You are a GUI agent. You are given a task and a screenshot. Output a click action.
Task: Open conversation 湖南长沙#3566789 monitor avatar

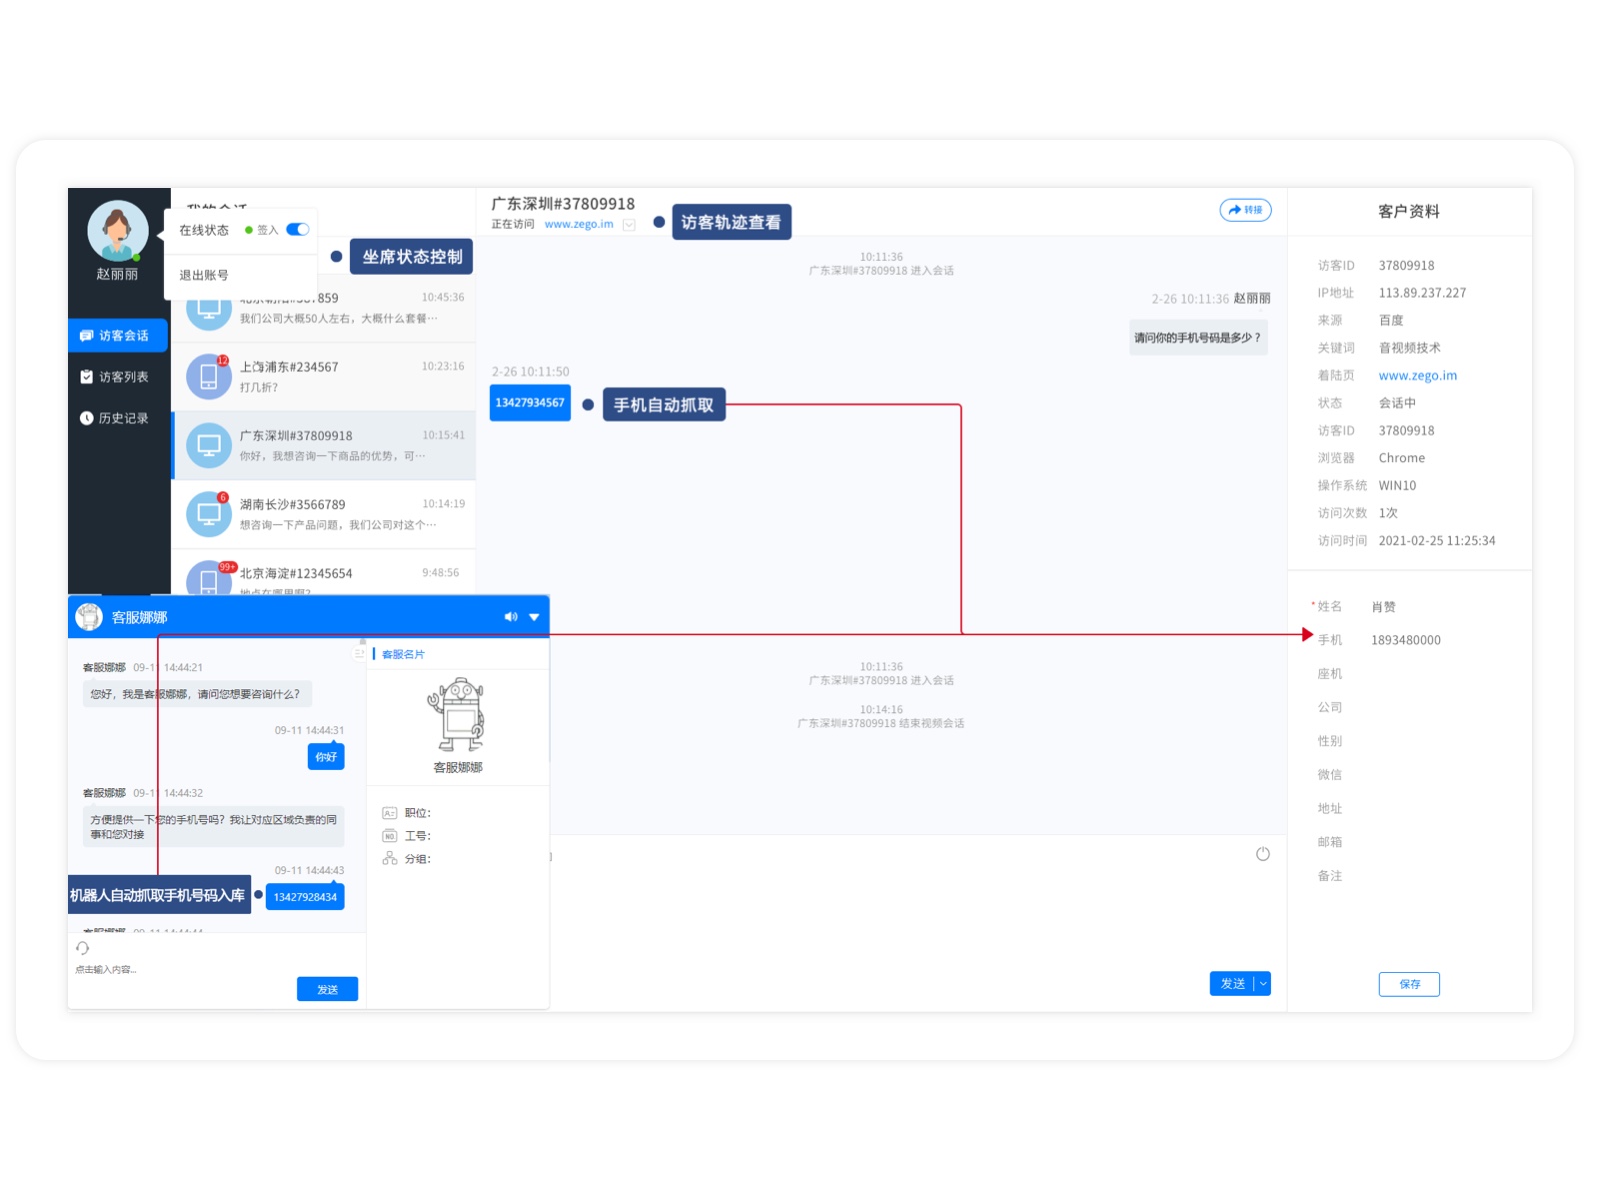(x=208, y=514)
